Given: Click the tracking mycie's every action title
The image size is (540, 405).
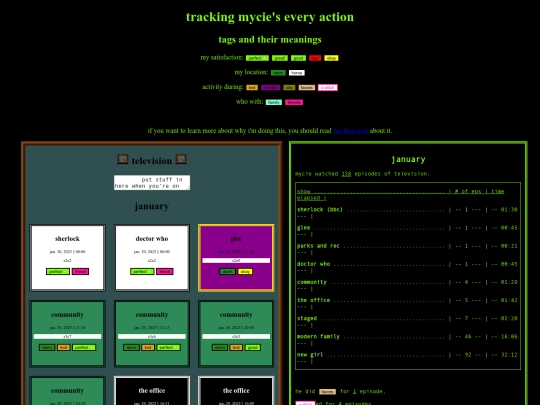Looking at the screenshot, I should click(270, 17).
